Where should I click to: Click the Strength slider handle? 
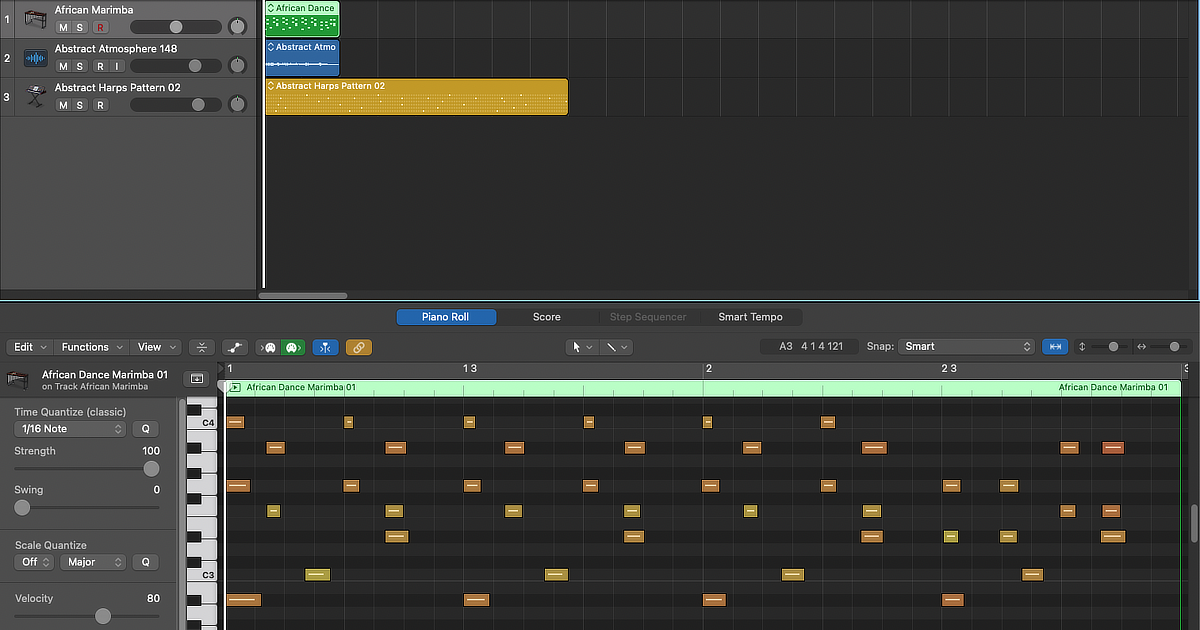[151, 468]
